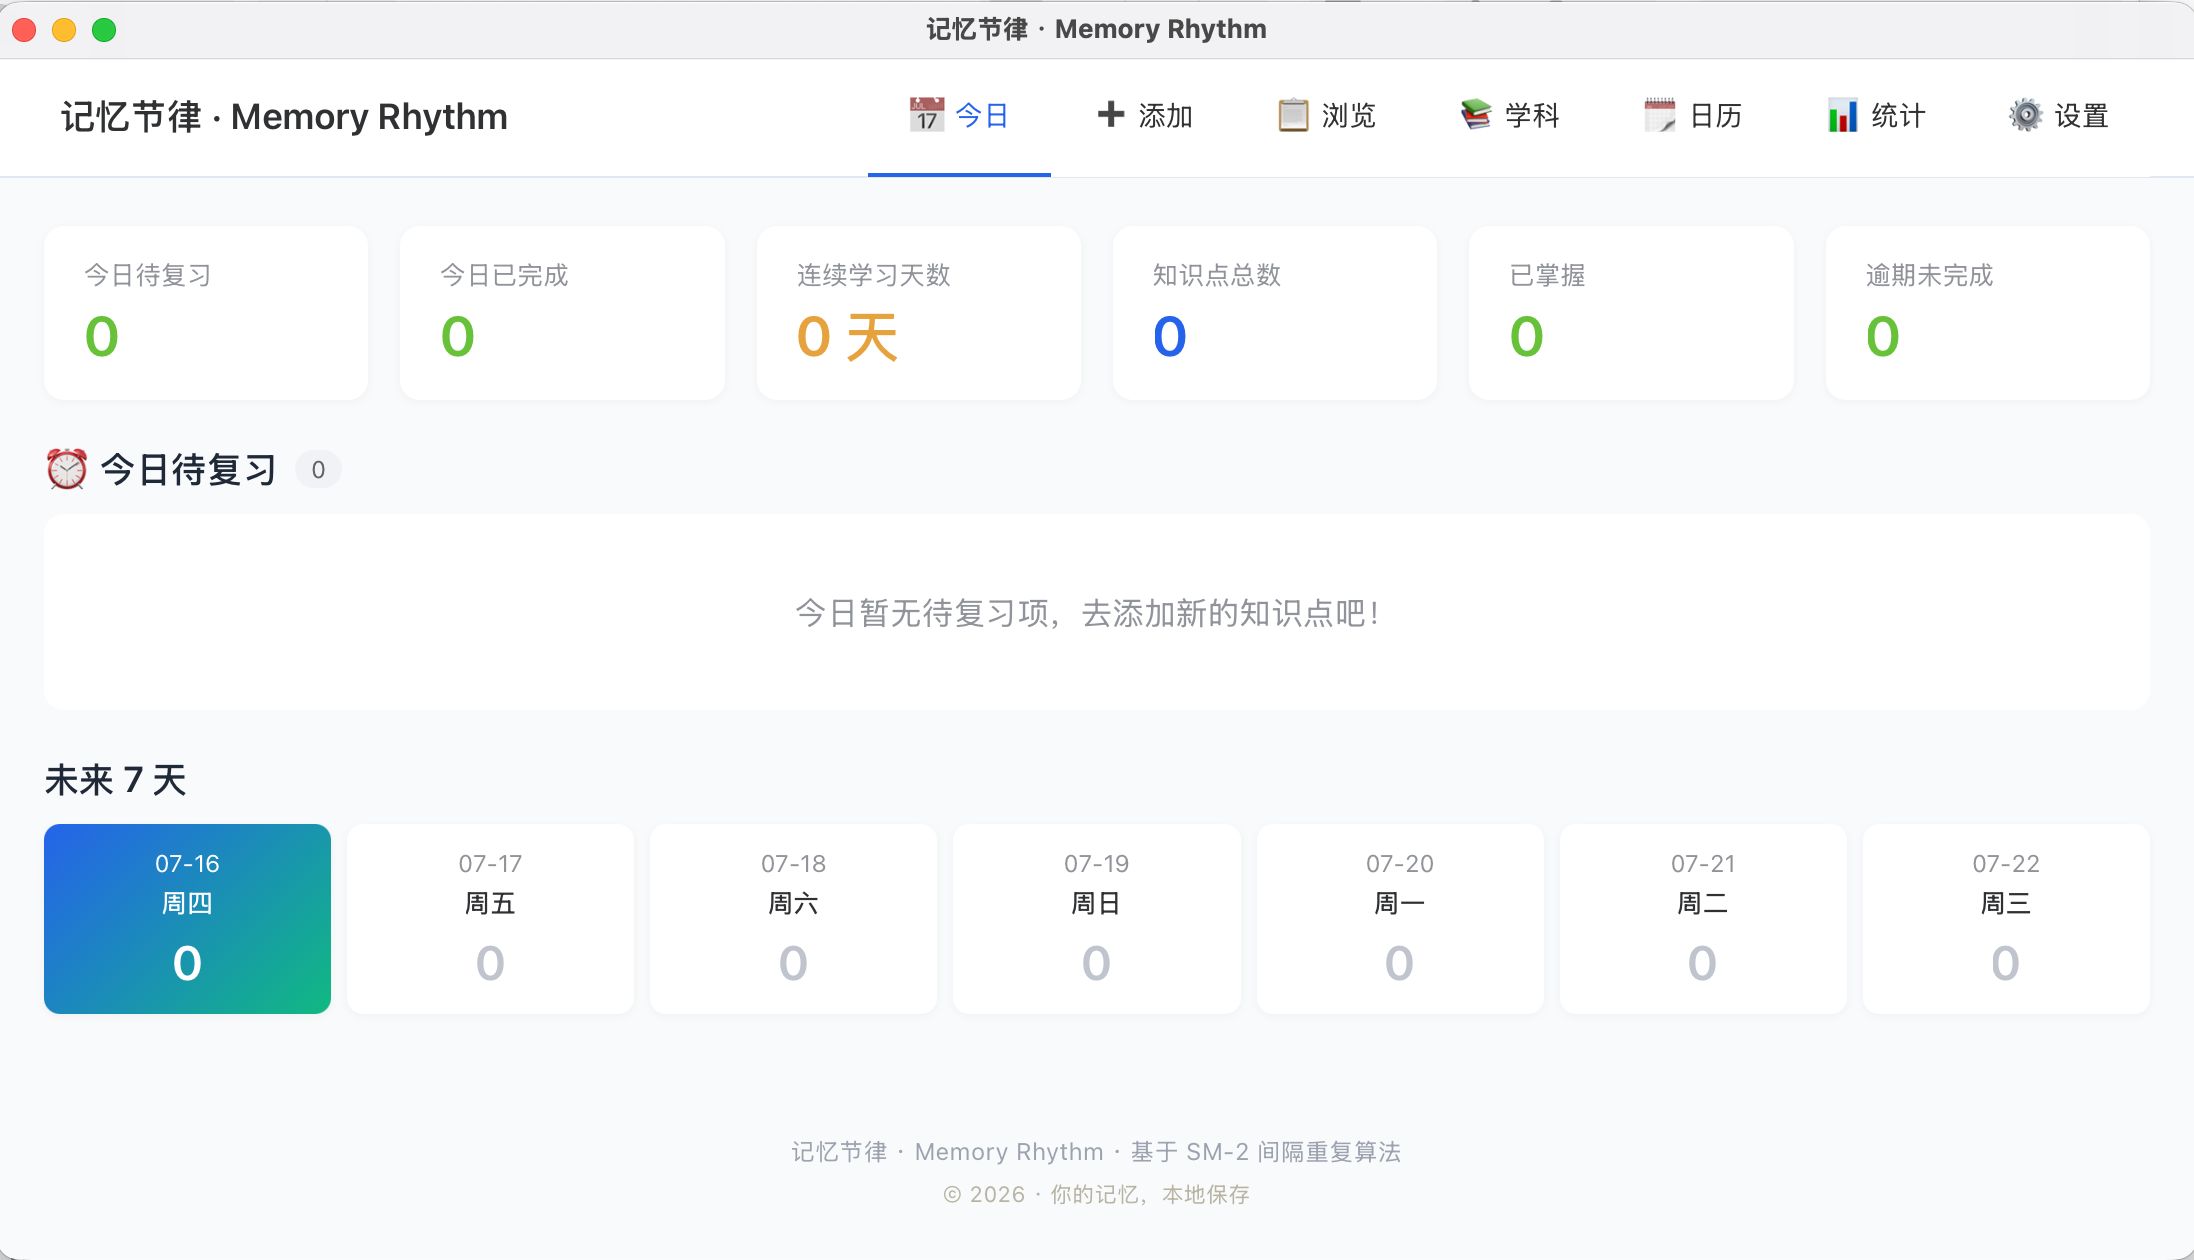2194x1260 pixels.
Task: Click the 今日待复习 stat card
Action: [x=206, y=313]
